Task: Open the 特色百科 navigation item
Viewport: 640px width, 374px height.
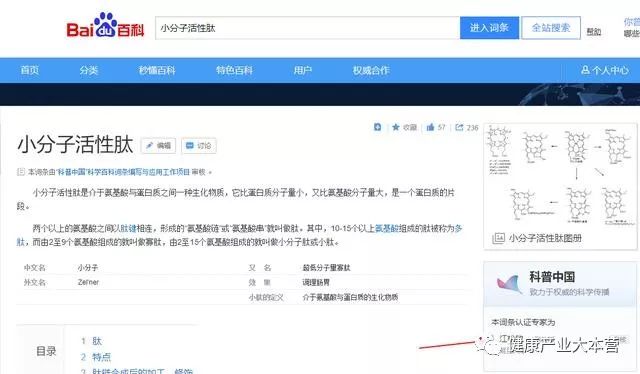Action: 234,70
